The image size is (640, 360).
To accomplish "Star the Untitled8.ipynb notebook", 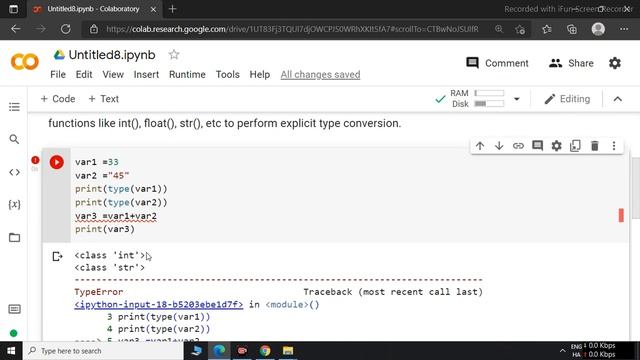I will 174,55.
